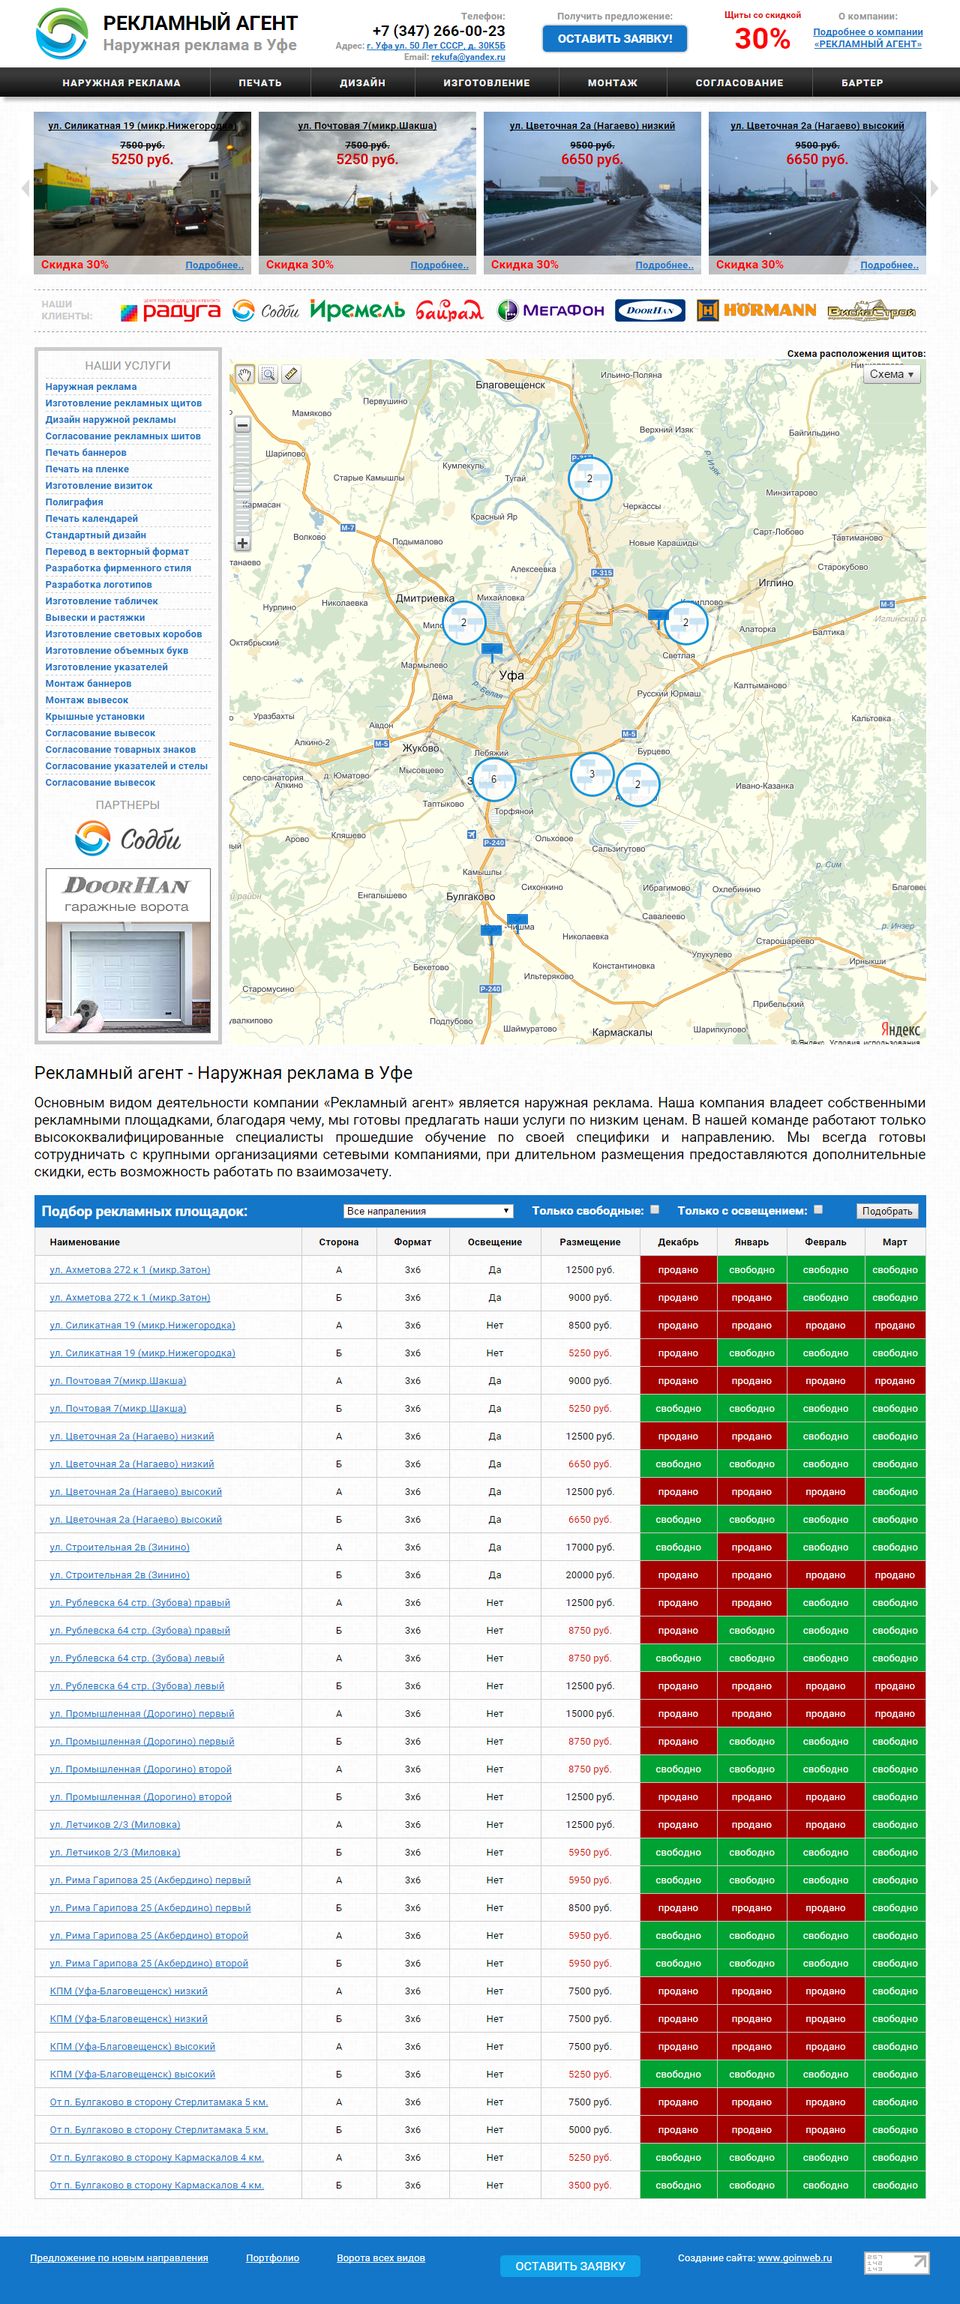Open ул. Почтовая 7 billboard photo card
960x2304 pixels.
click(x=367, y=193)
